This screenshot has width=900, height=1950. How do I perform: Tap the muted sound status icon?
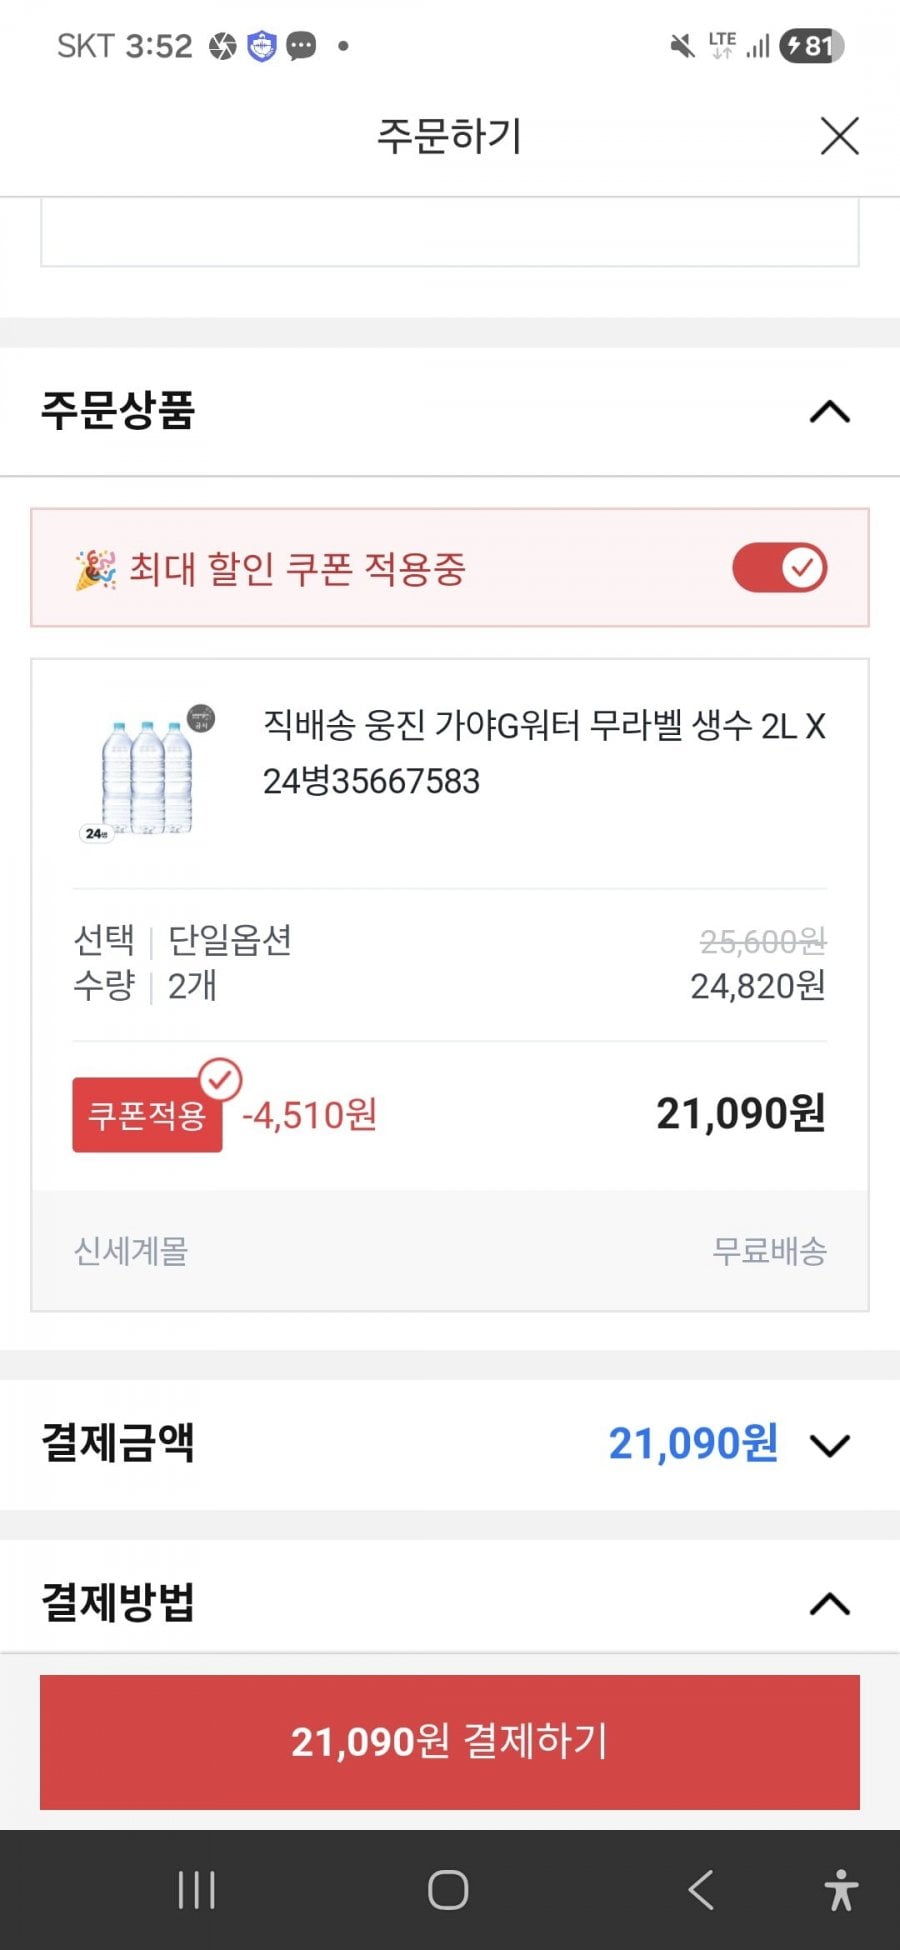click(682, 46)
